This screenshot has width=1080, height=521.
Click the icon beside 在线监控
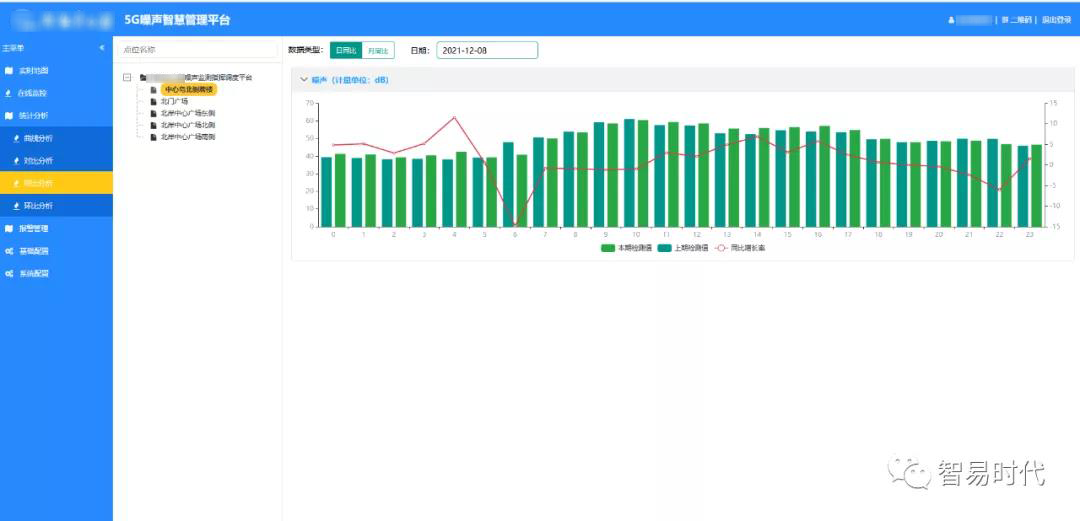click(8, 93)
